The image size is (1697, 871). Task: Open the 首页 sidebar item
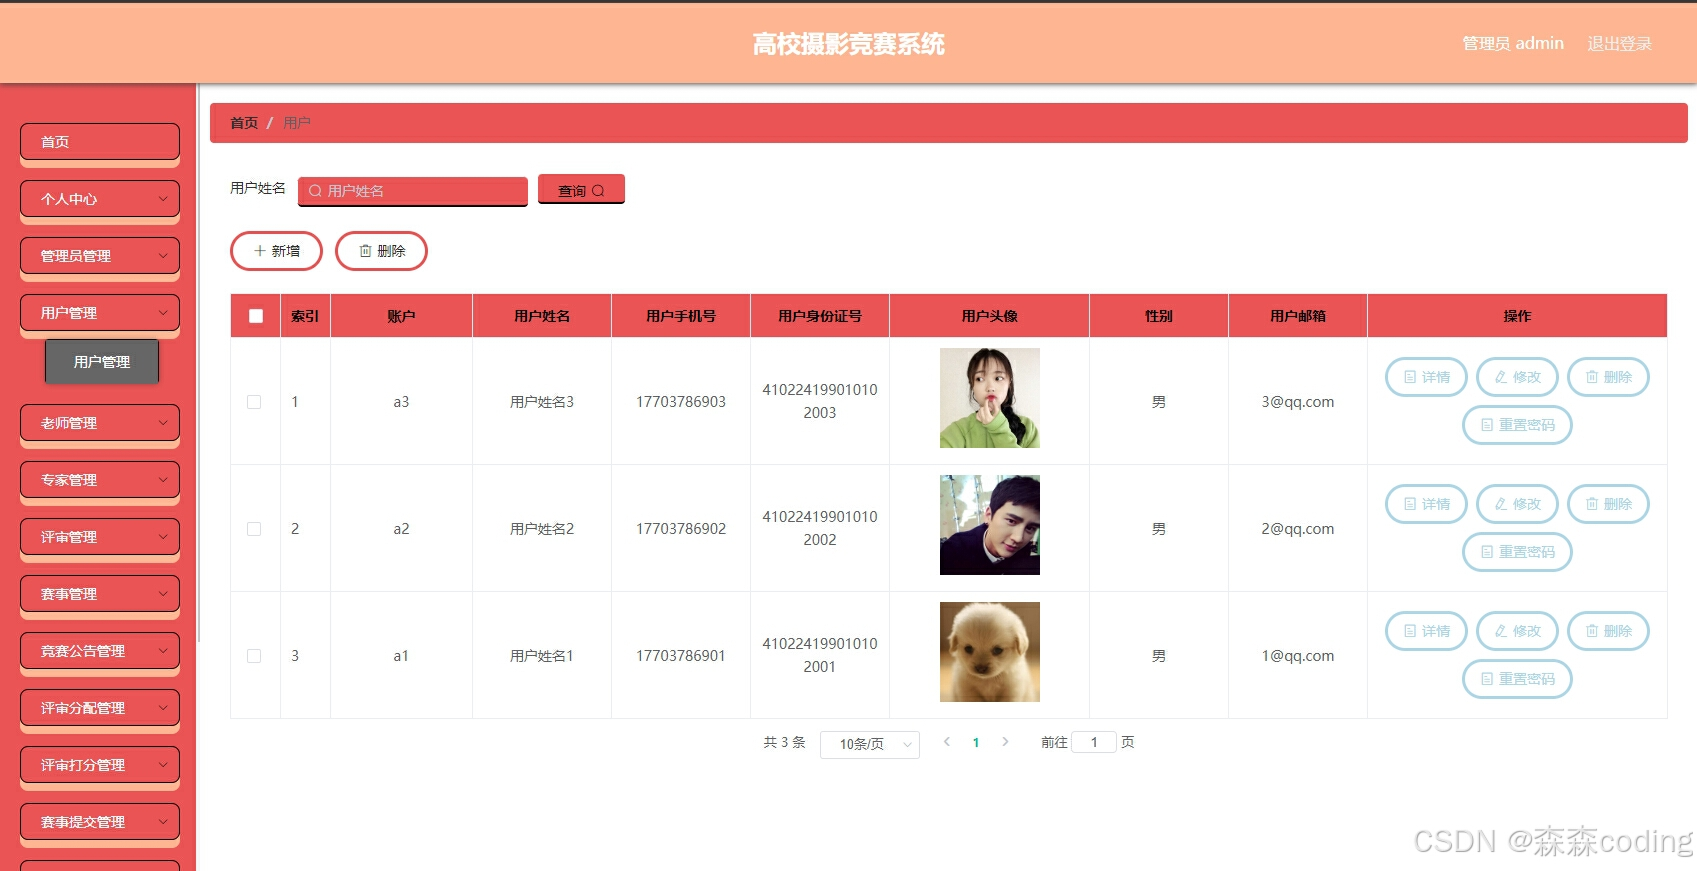click(100, 142)
